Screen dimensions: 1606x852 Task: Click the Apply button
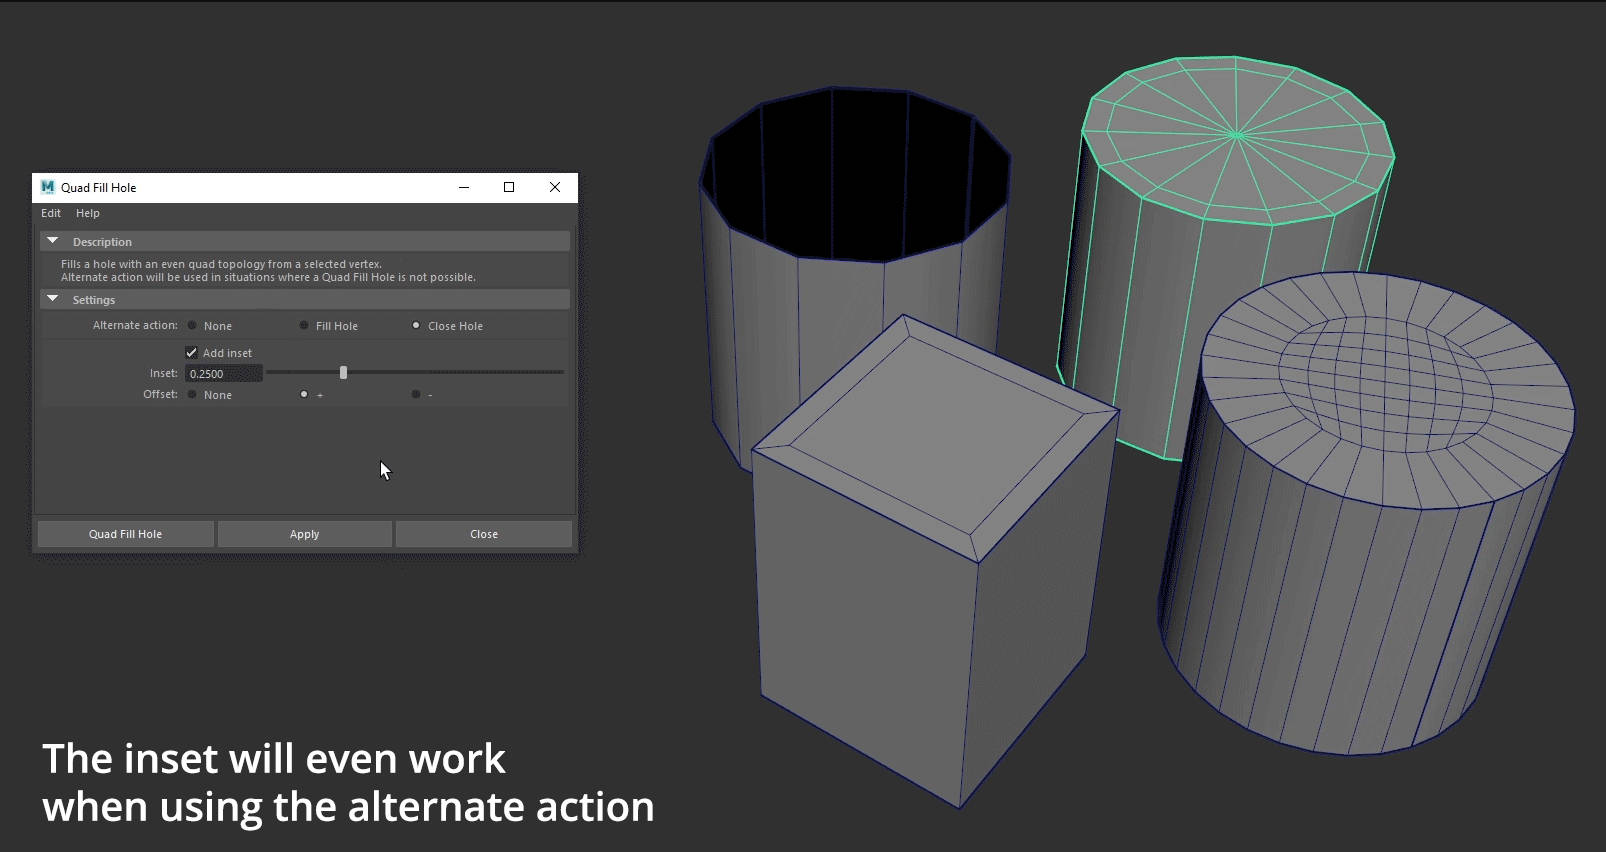click(305, 534)
